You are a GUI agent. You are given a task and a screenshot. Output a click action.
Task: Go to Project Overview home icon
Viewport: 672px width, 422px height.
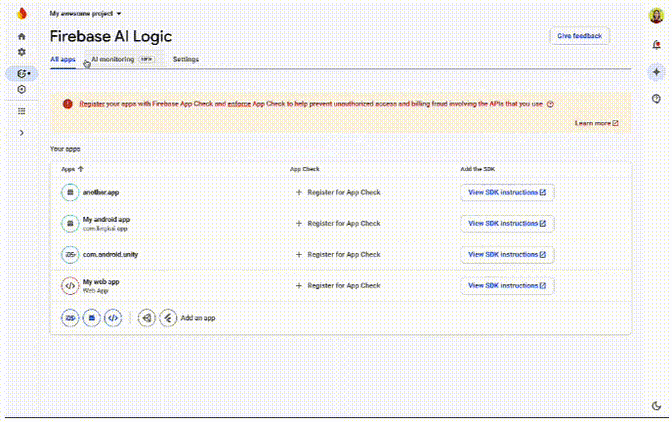click(22, 36)
